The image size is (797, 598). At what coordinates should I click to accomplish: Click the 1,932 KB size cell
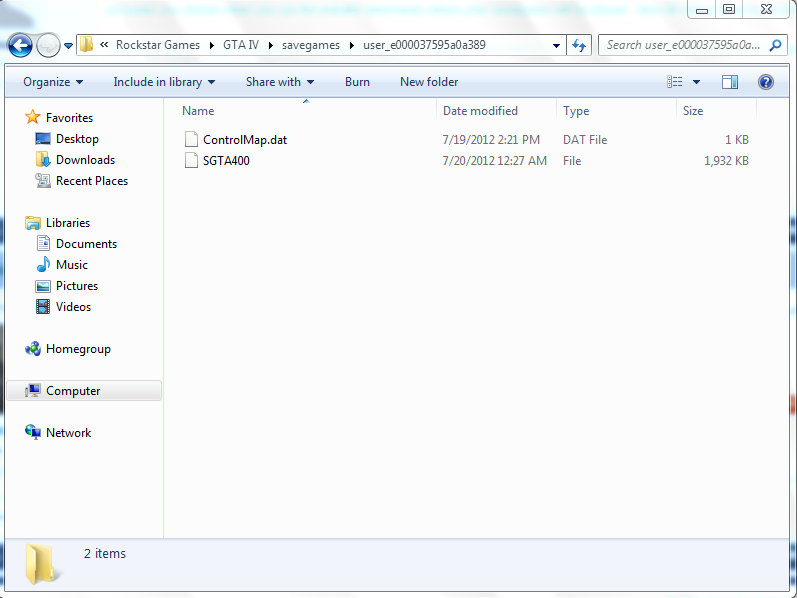tap(726, 161)
